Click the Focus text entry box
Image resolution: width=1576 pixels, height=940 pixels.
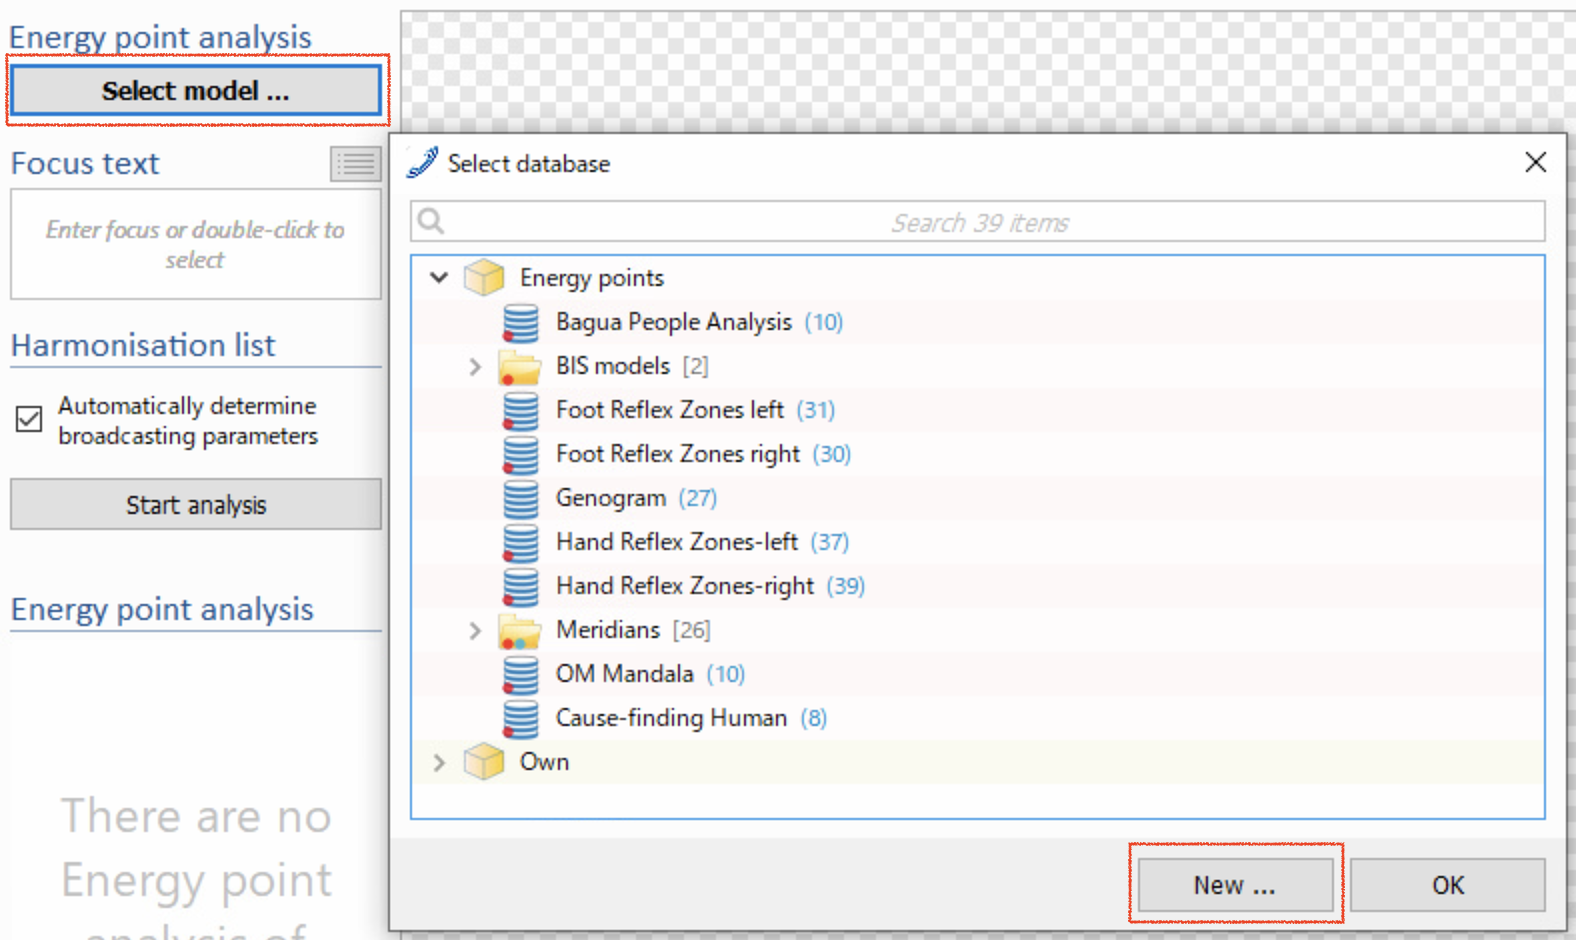pyautogui.click(x=196, y=244)
